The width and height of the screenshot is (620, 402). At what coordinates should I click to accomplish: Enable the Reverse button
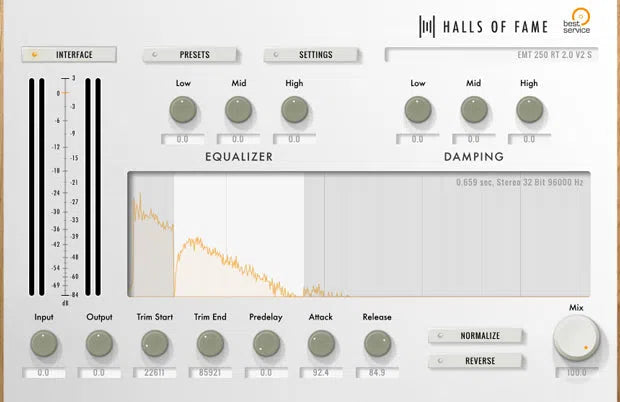click(477, 360)
